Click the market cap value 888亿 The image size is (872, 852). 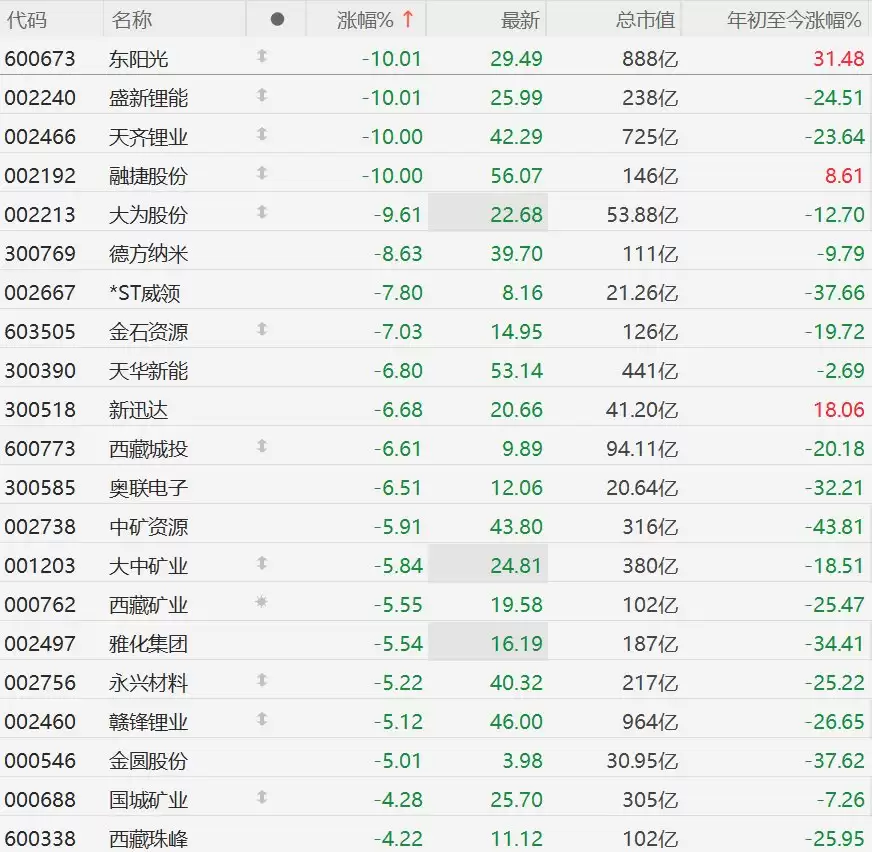650,58
